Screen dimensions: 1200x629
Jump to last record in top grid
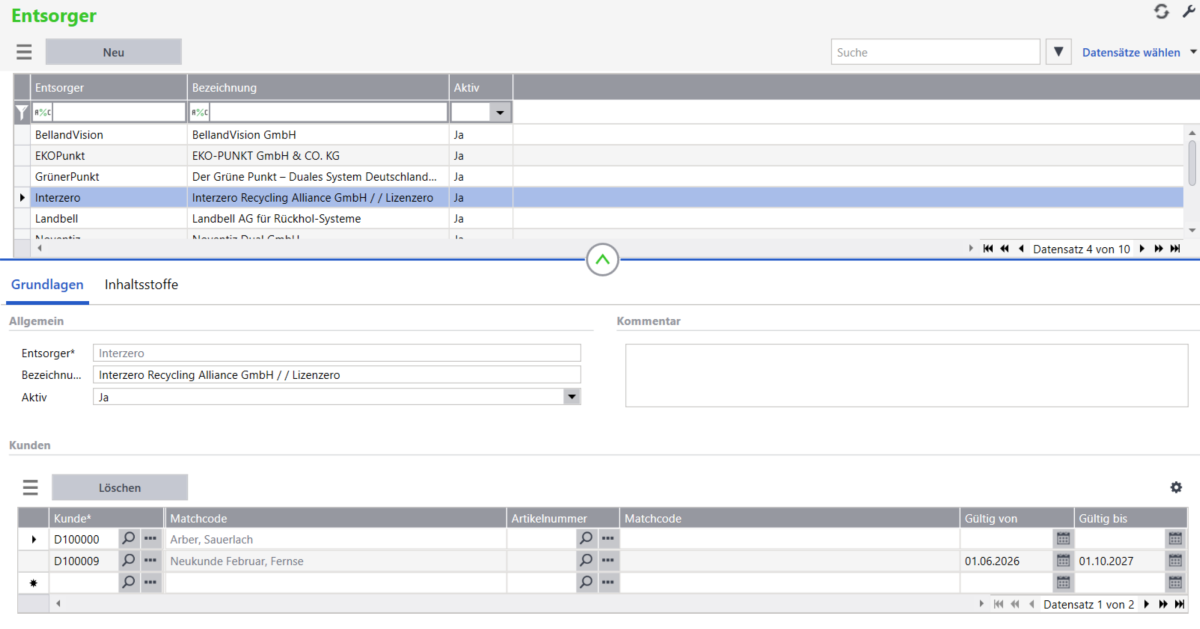coord(1175,249)
